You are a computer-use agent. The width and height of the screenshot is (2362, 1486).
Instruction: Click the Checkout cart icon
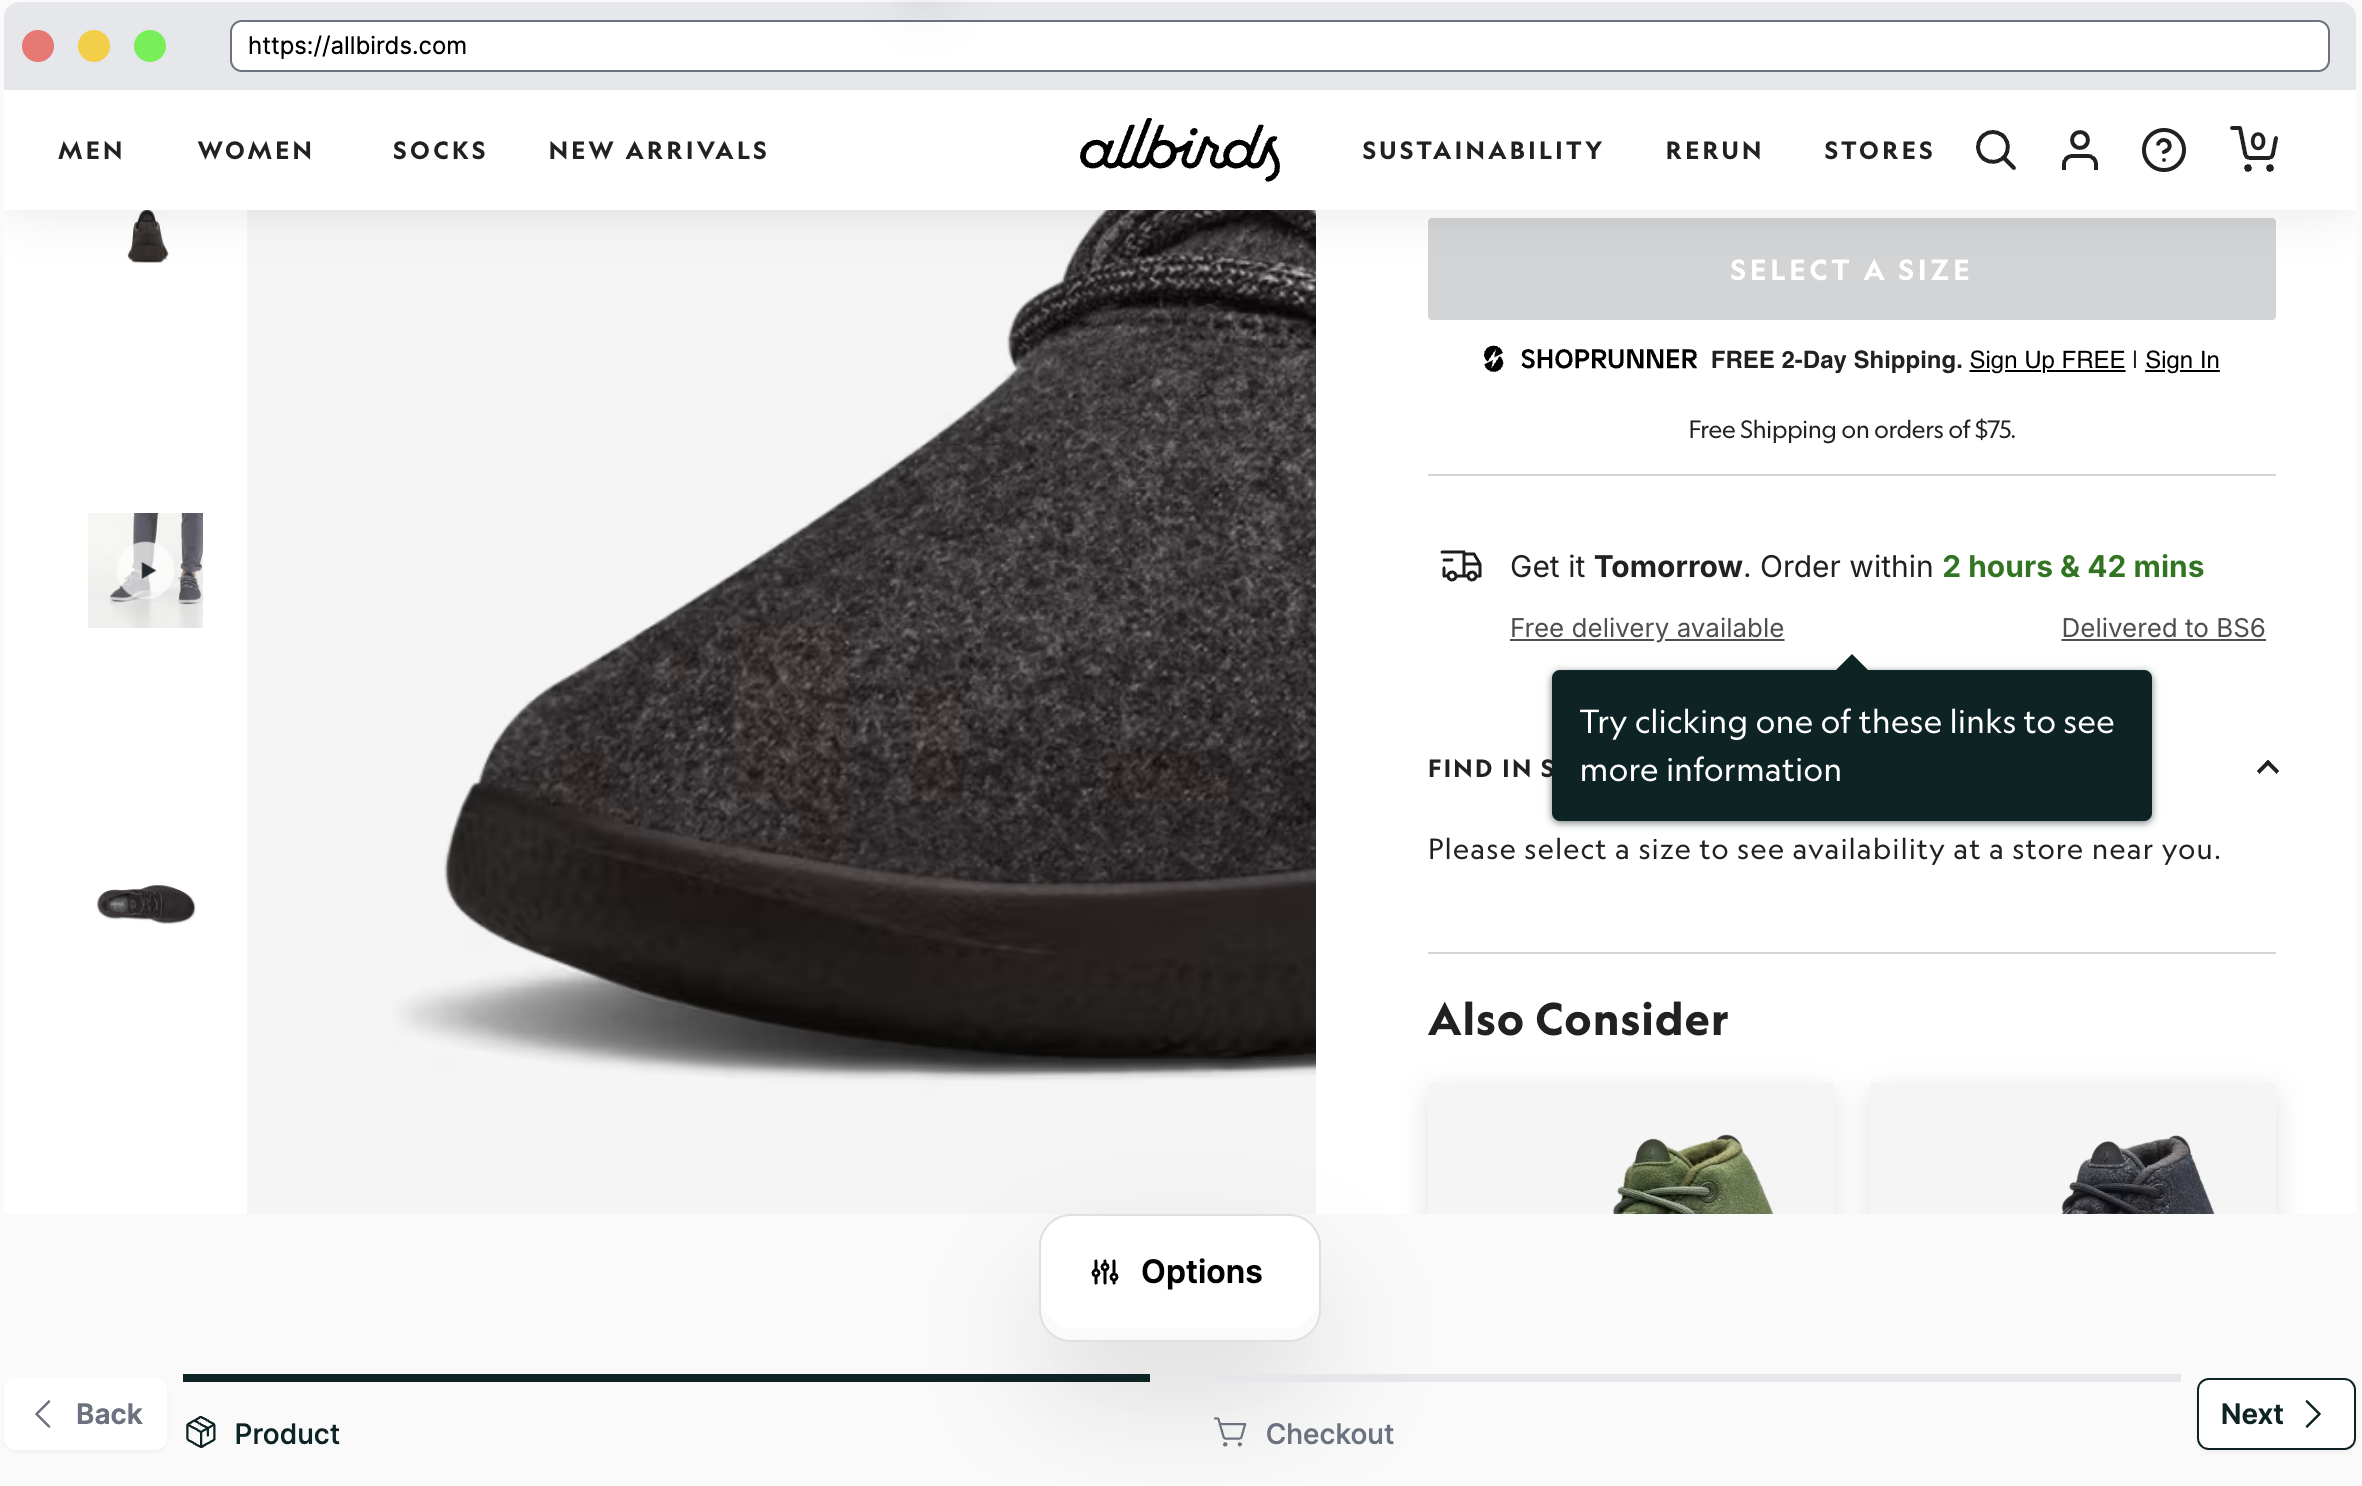pyautogui.click(x=1228, y=1433)
